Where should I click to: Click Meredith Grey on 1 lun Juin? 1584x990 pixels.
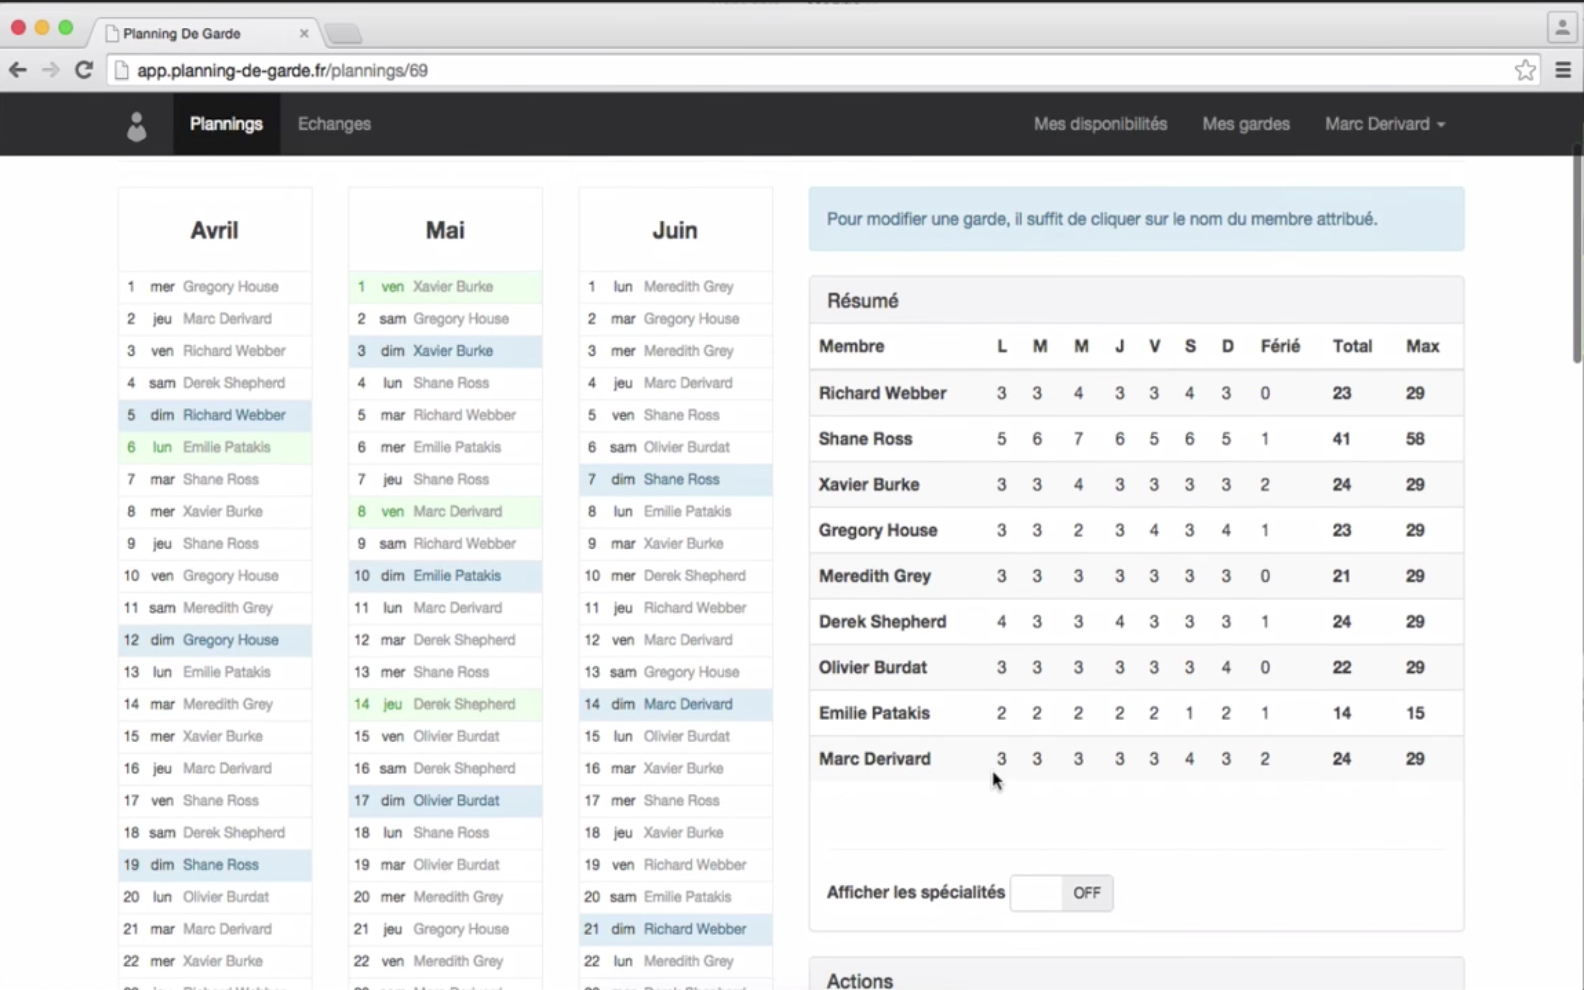688,287
